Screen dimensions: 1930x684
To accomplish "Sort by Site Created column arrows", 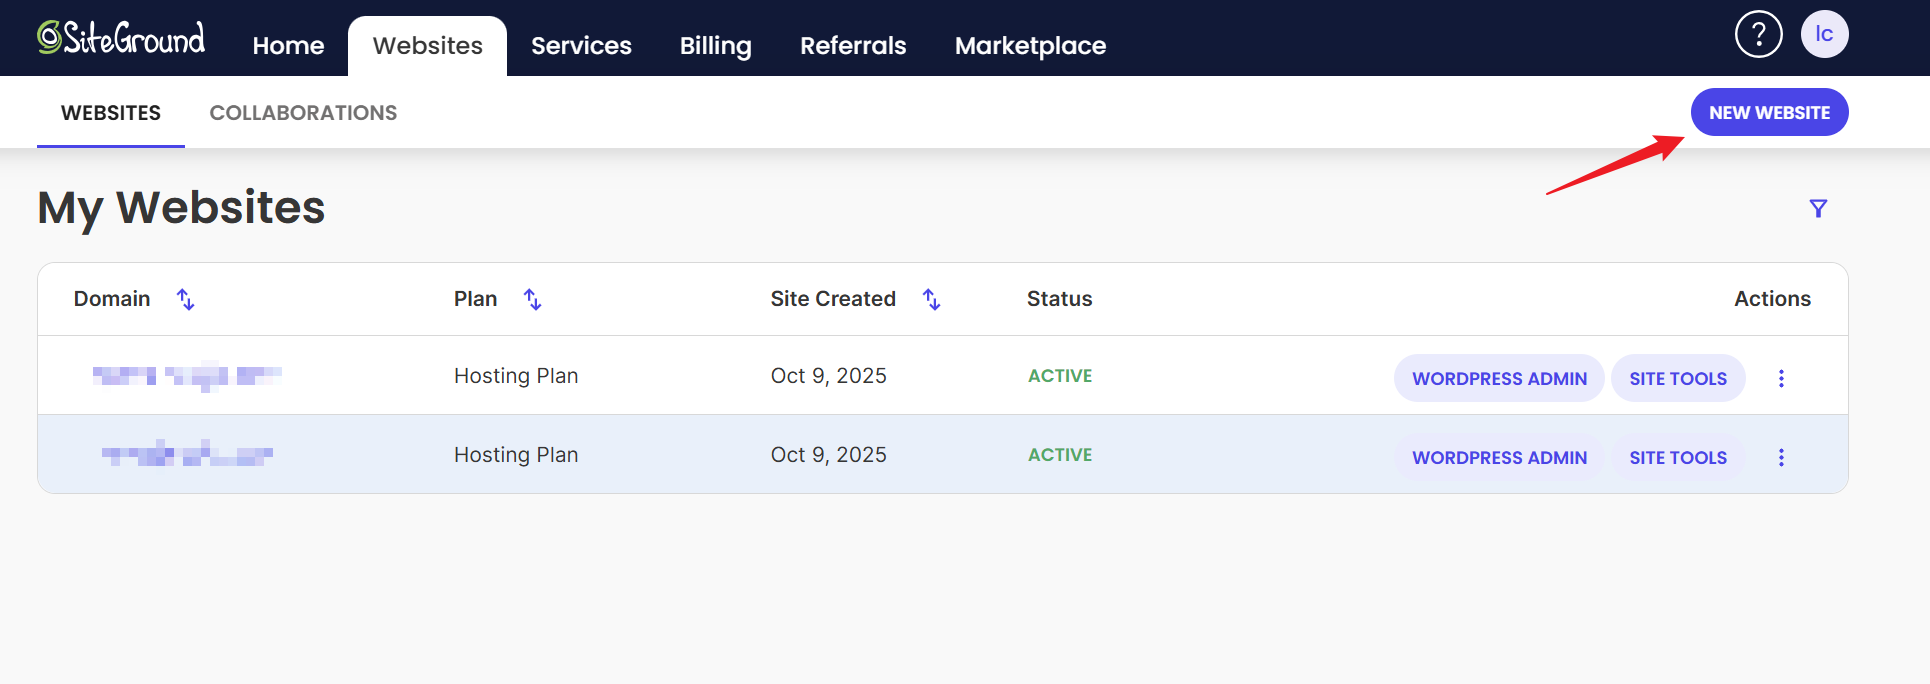I will (x=931, y=299).
